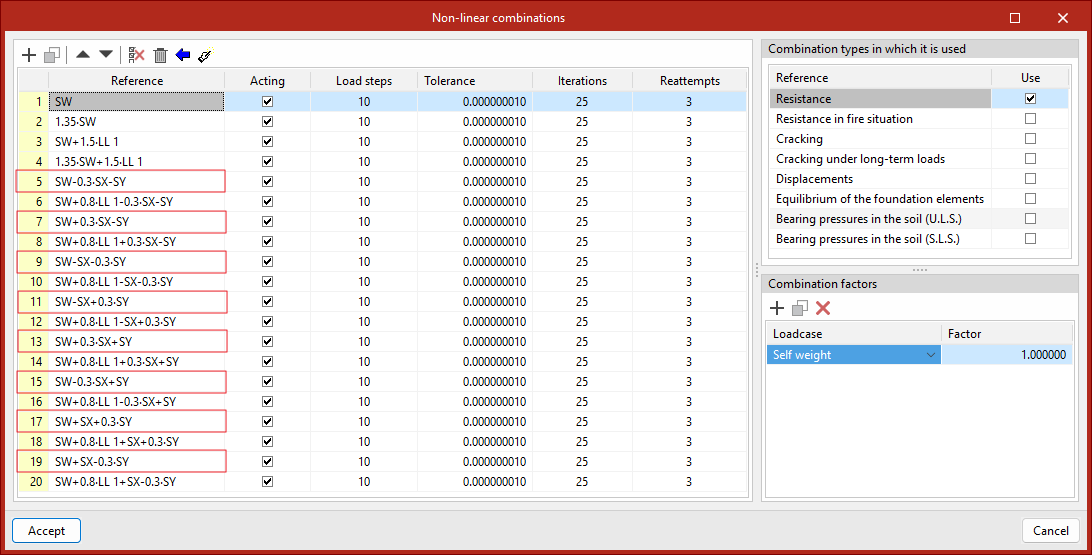Enable Cracking under long-term loads checkbox
Image resolution: width=1092 pixels, height=555 pixels.
point(1030,158)
